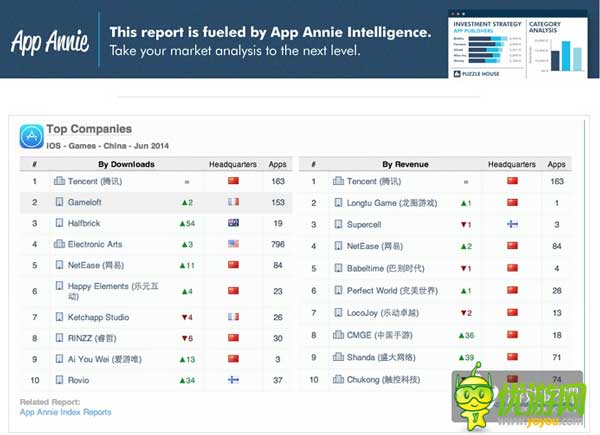
Task: Click the App Store icon beside Top Companies
Action: point(31,136)
